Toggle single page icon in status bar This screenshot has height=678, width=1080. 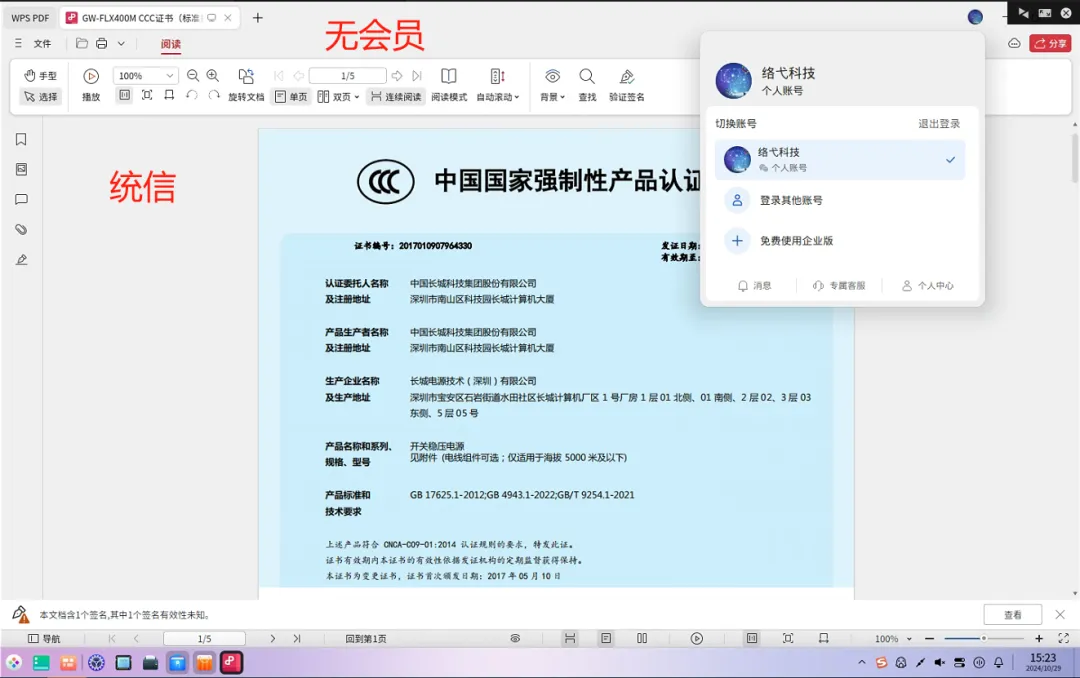[606, 639]
